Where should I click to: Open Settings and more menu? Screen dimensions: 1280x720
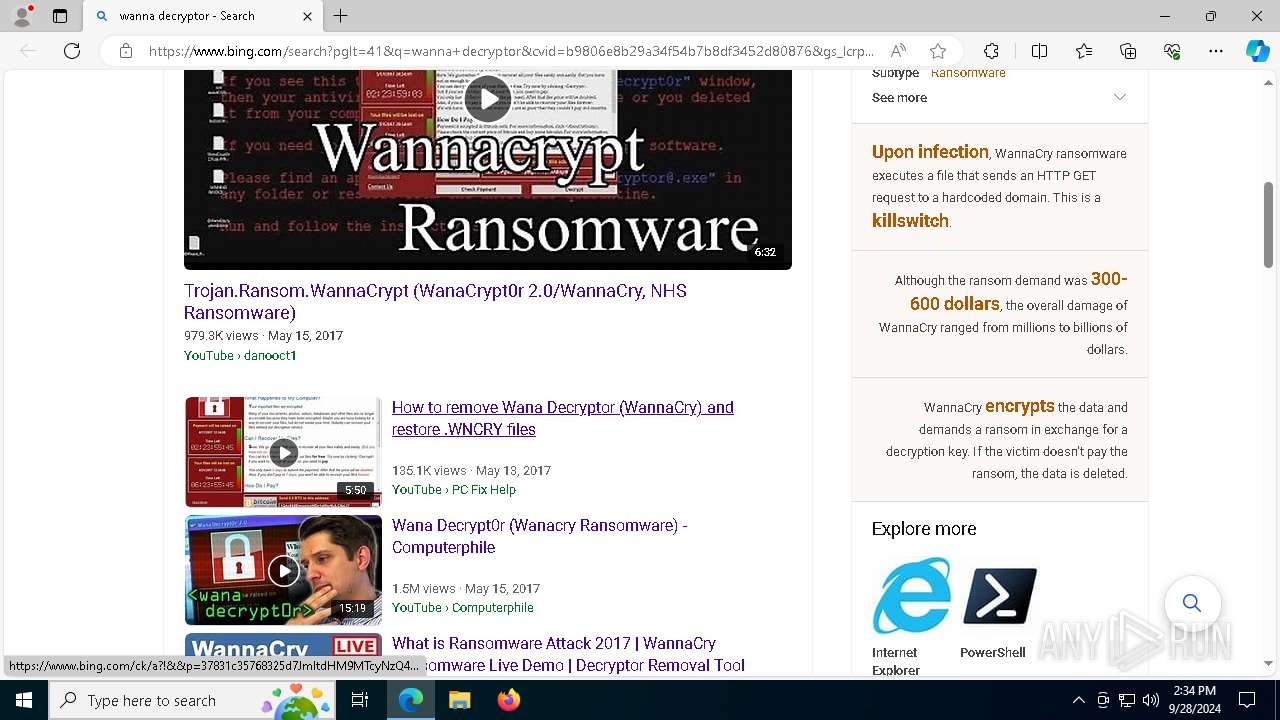1216,51
